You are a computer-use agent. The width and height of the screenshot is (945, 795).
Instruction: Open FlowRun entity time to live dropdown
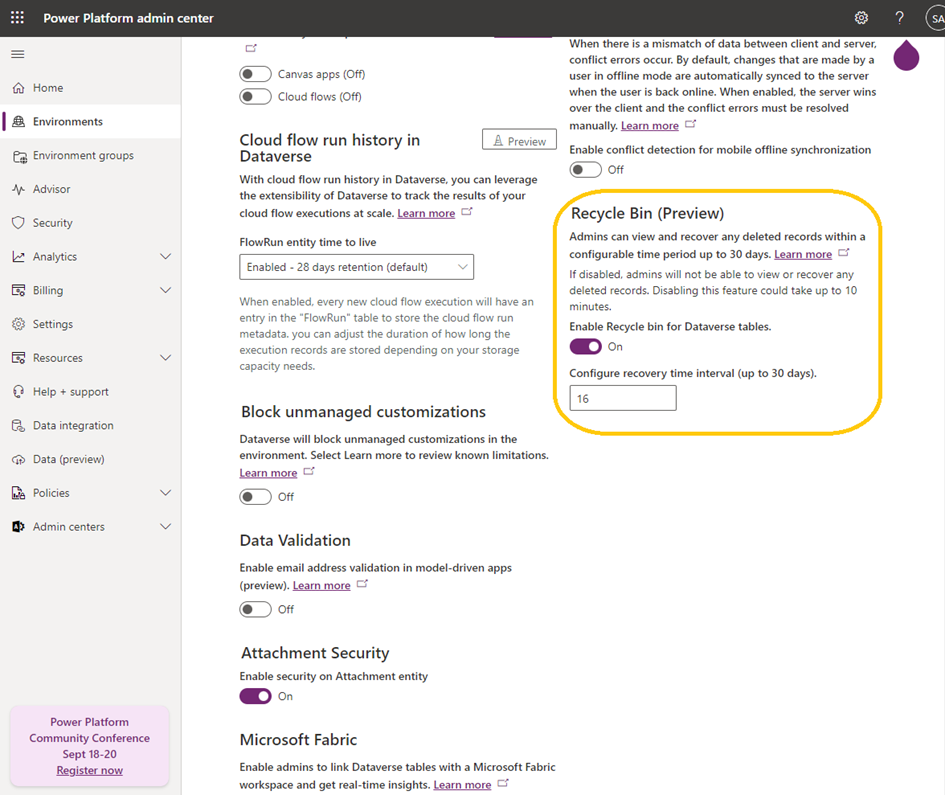356,267
